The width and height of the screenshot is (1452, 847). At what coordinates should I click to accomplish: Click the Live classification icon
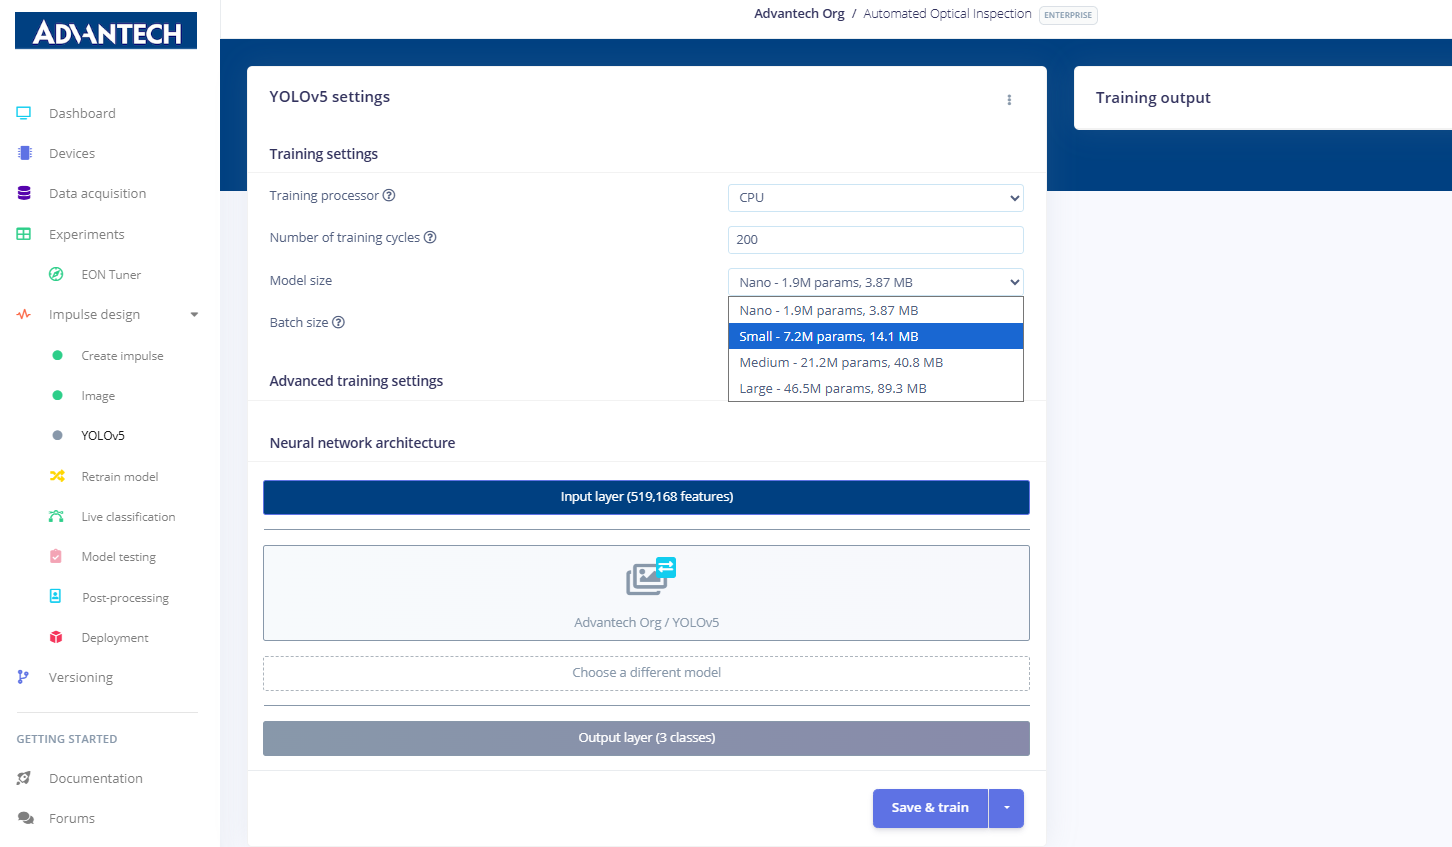click(x=56, y=516)
